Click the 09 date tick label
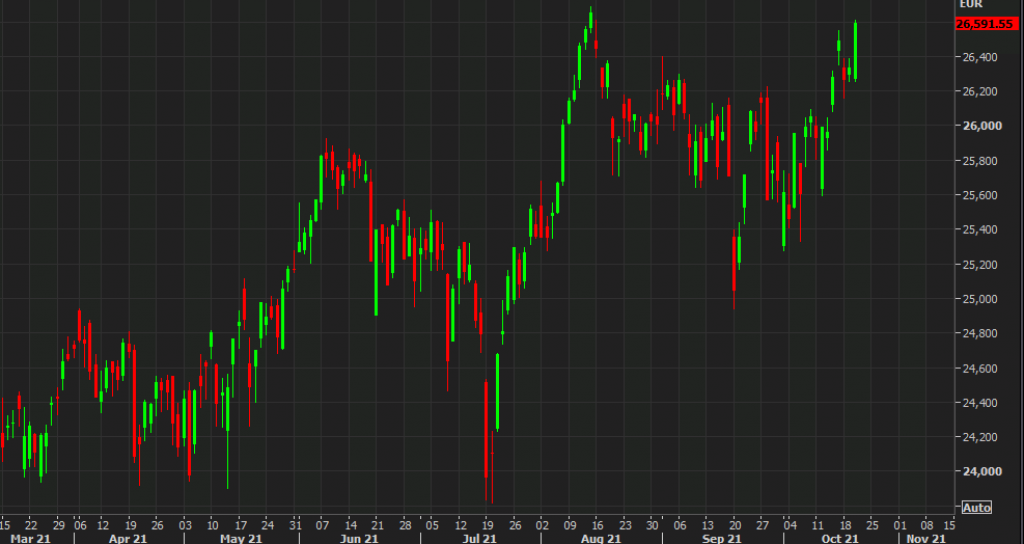This screenshot has width=1024, height=544. pyautogui.click(x=570, y=524)
